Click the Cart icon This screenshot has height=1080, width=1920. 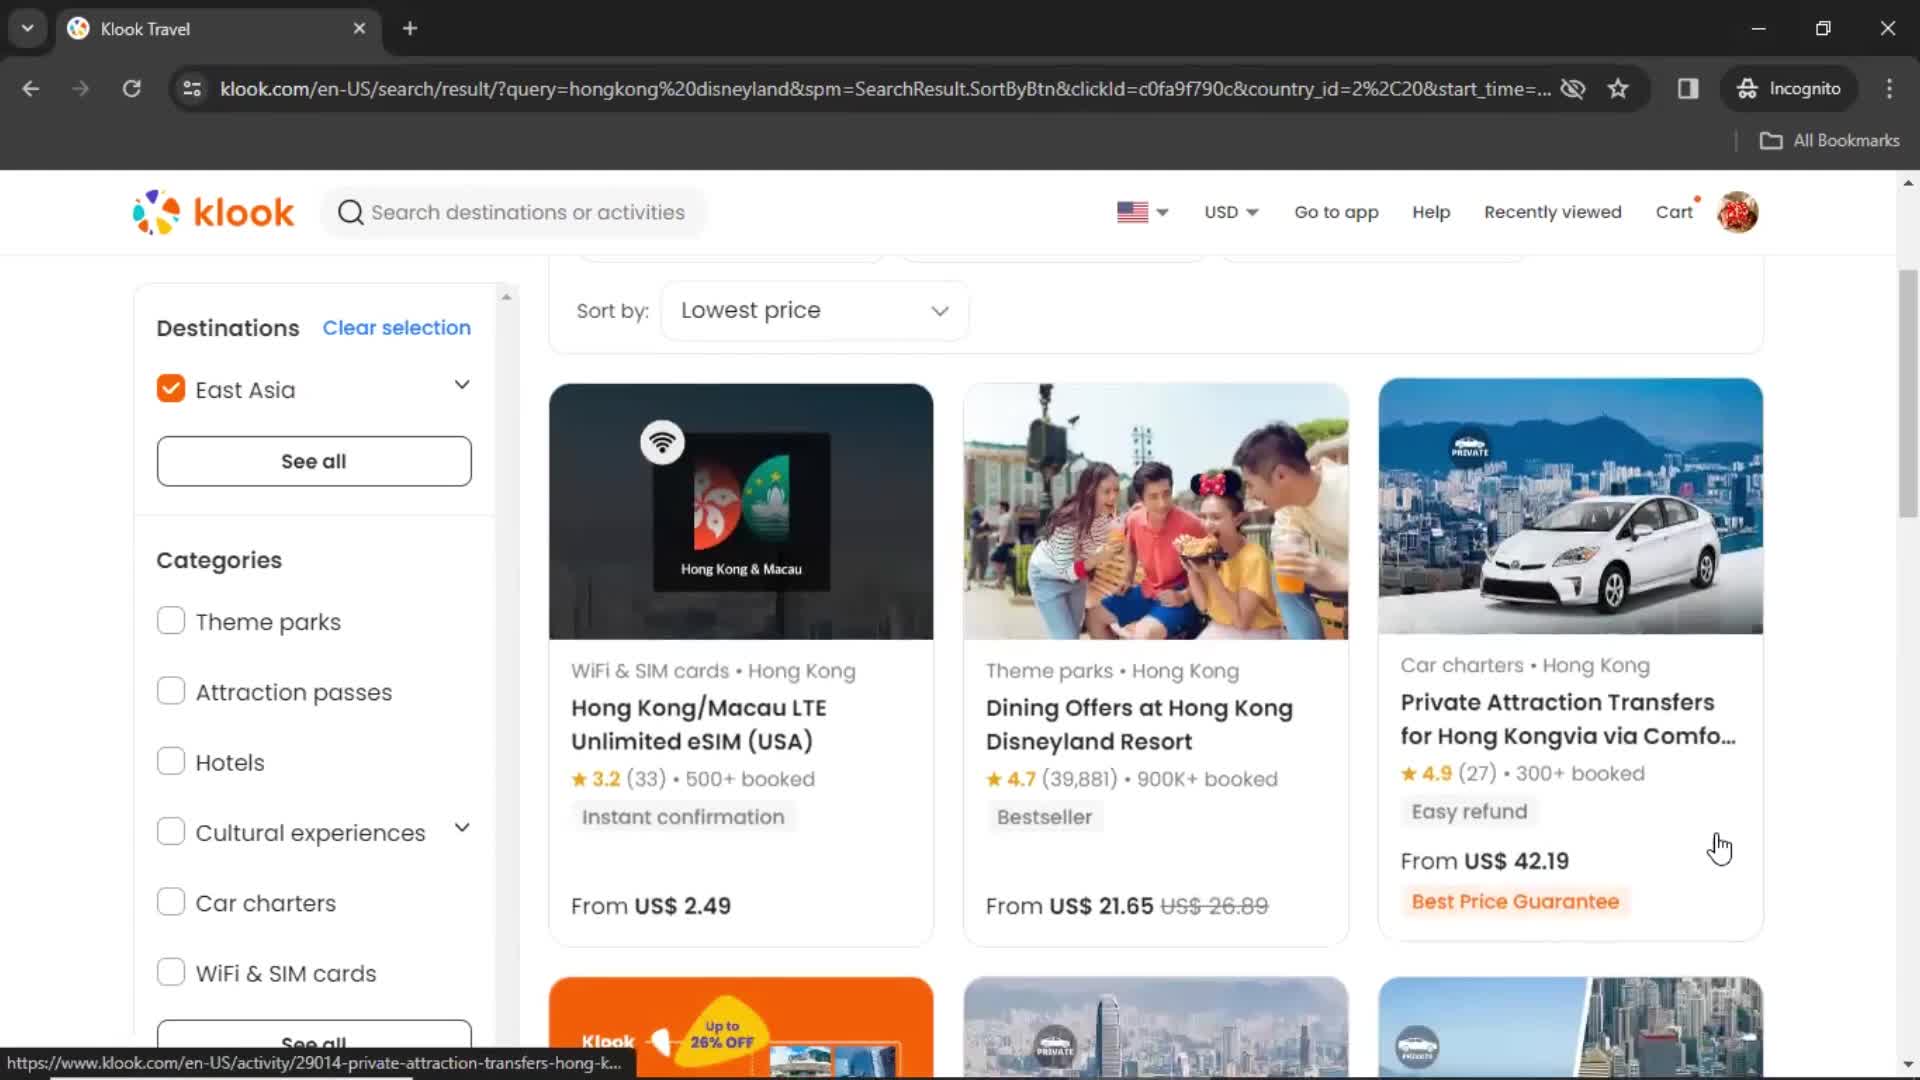tap(1675, 211)
